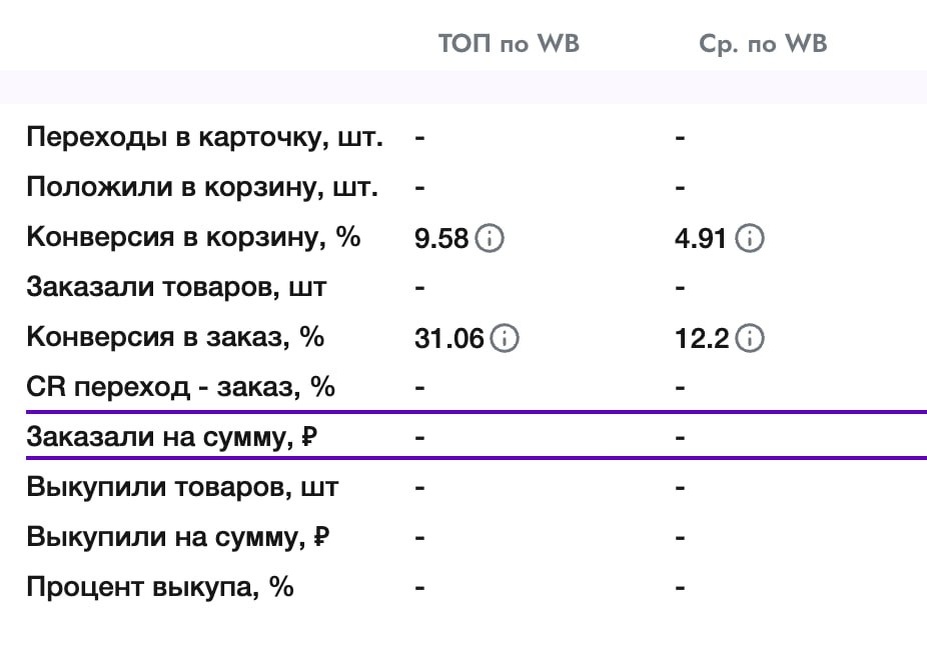Click info icon next to 9.58 value
This screenshot has width=927, height=654.
coord(489,239)
